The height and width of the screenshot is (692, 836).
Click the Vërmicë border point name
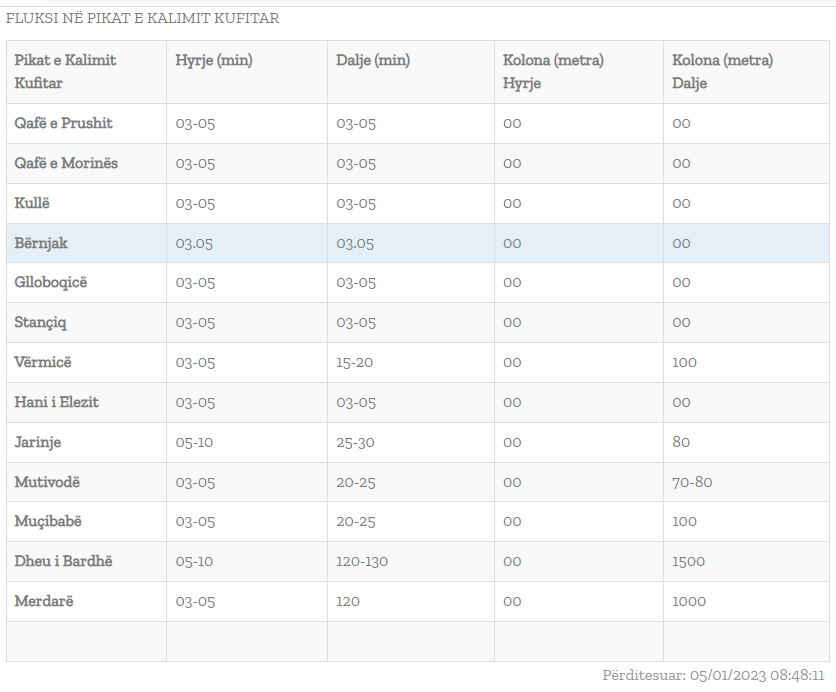[43, 362]
